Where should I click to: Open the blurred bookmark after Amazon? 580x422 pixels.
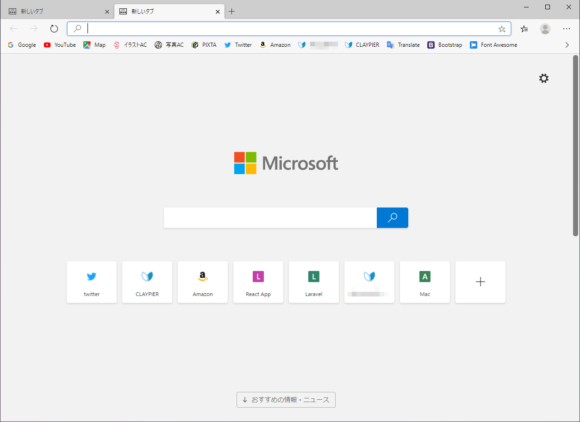[318, 45]
